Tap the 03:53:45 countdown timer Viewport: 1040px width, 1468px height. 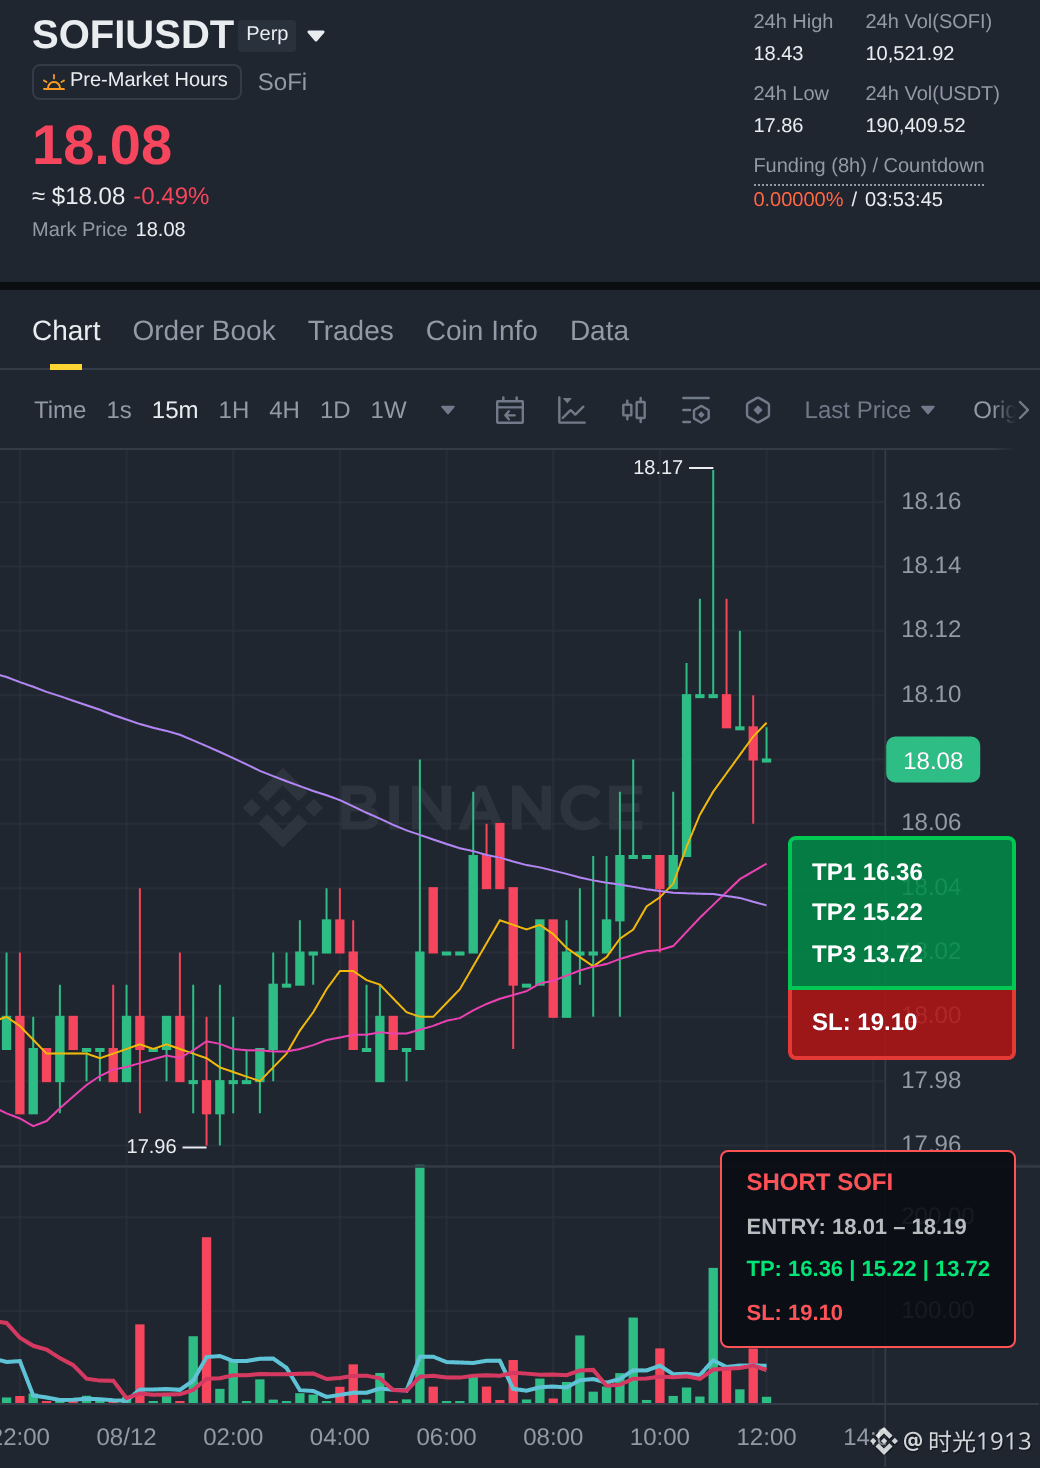(903, 199)
